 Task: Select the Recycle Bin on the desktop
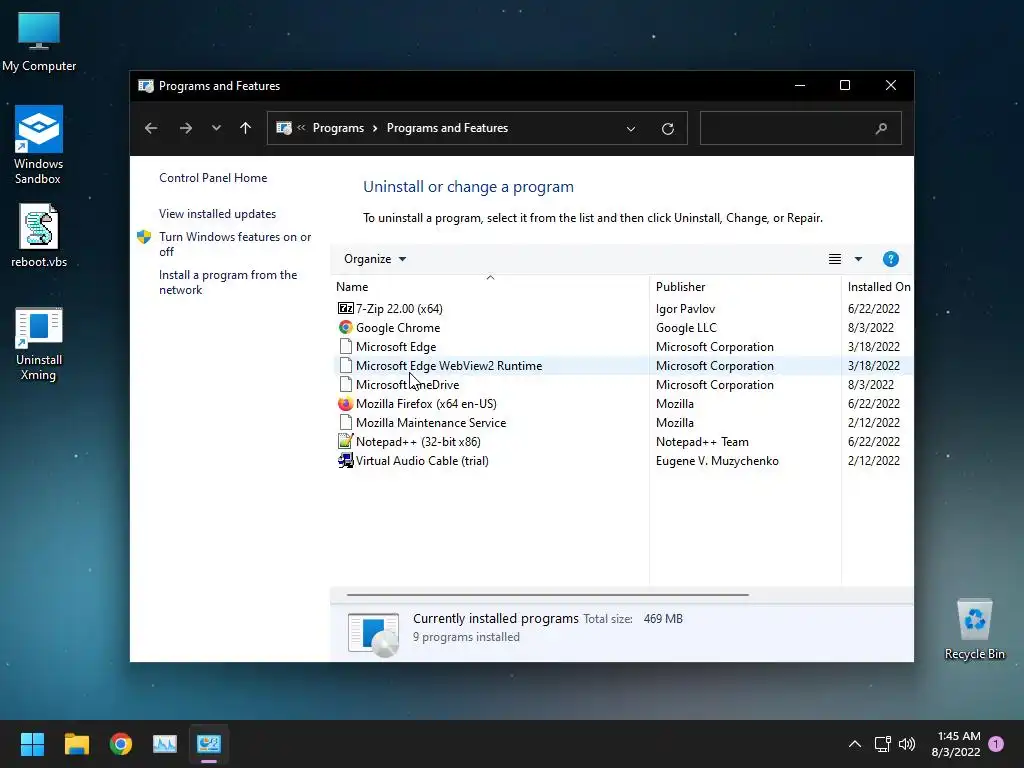point(974,630)
